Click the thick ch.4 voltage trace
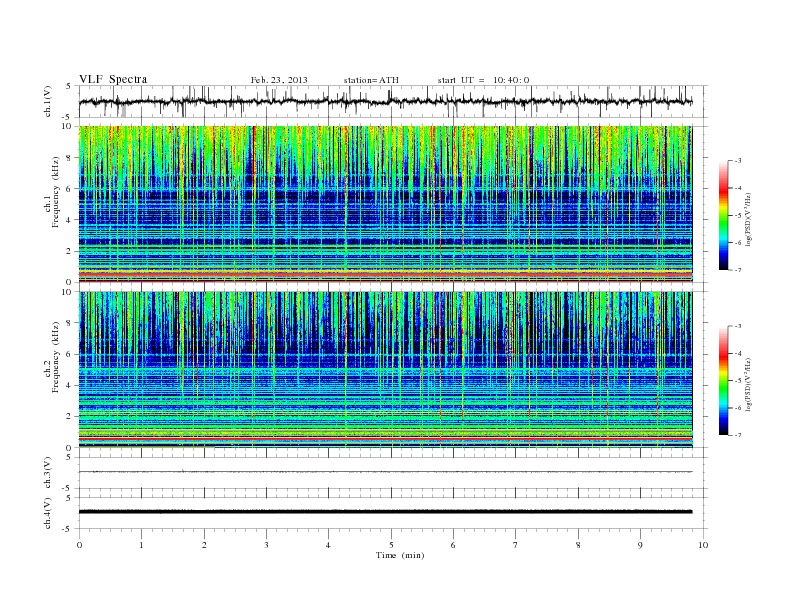Viewport: 792px width, 612px height. tap(385, 512)
